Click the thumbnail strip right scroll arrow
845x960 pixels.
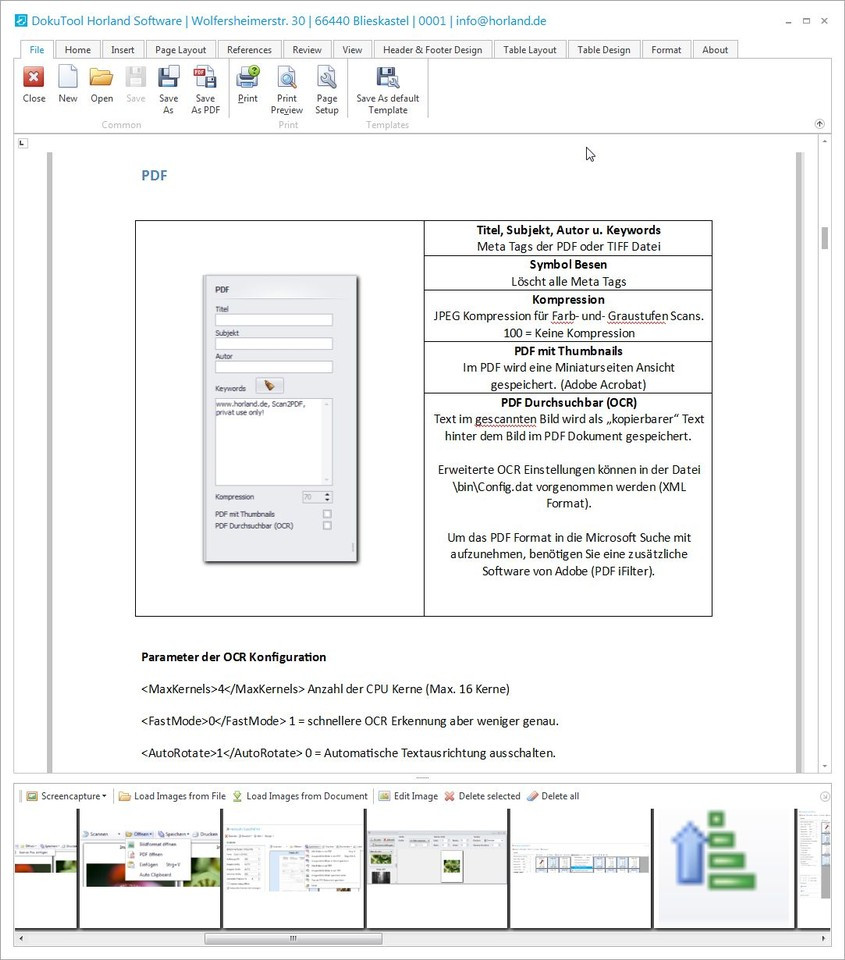coord(823,938)
